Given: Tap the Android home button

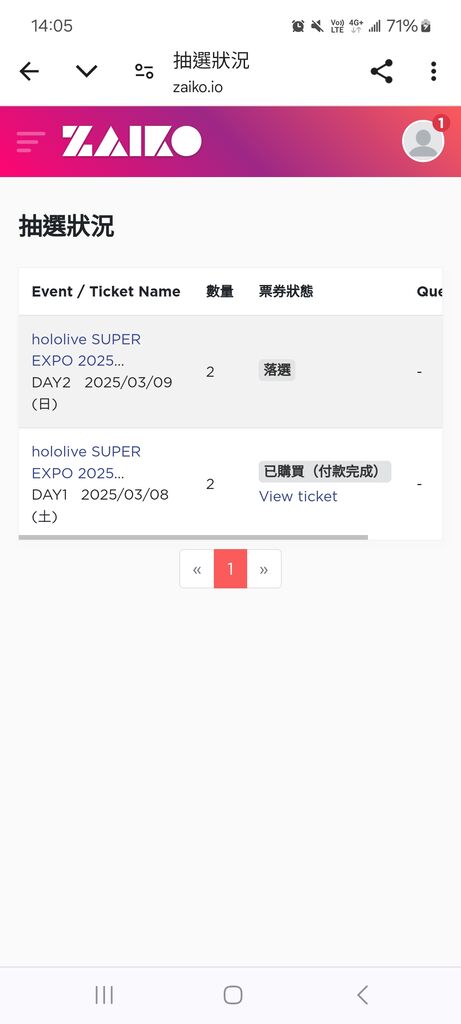Looking at the screenshot, I should [x=232, y=995].
